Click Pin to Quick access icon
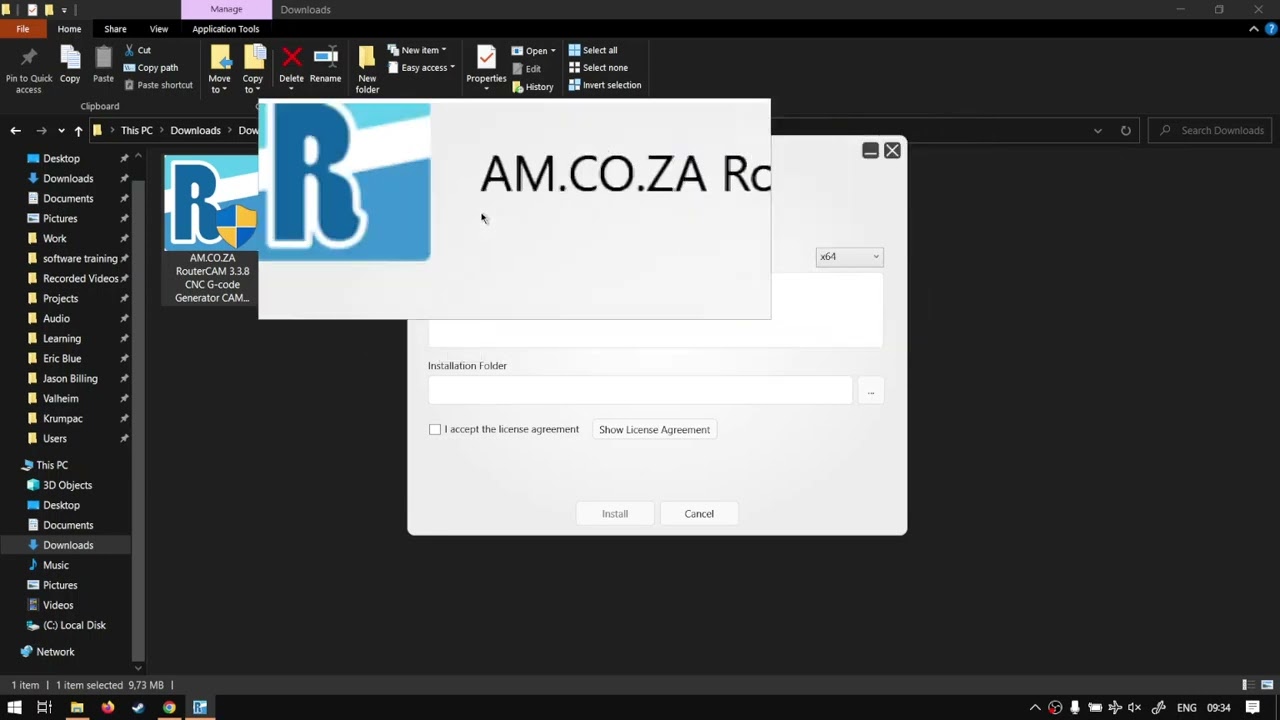Viewport: 1280px width, 720px height. point(28,58)
